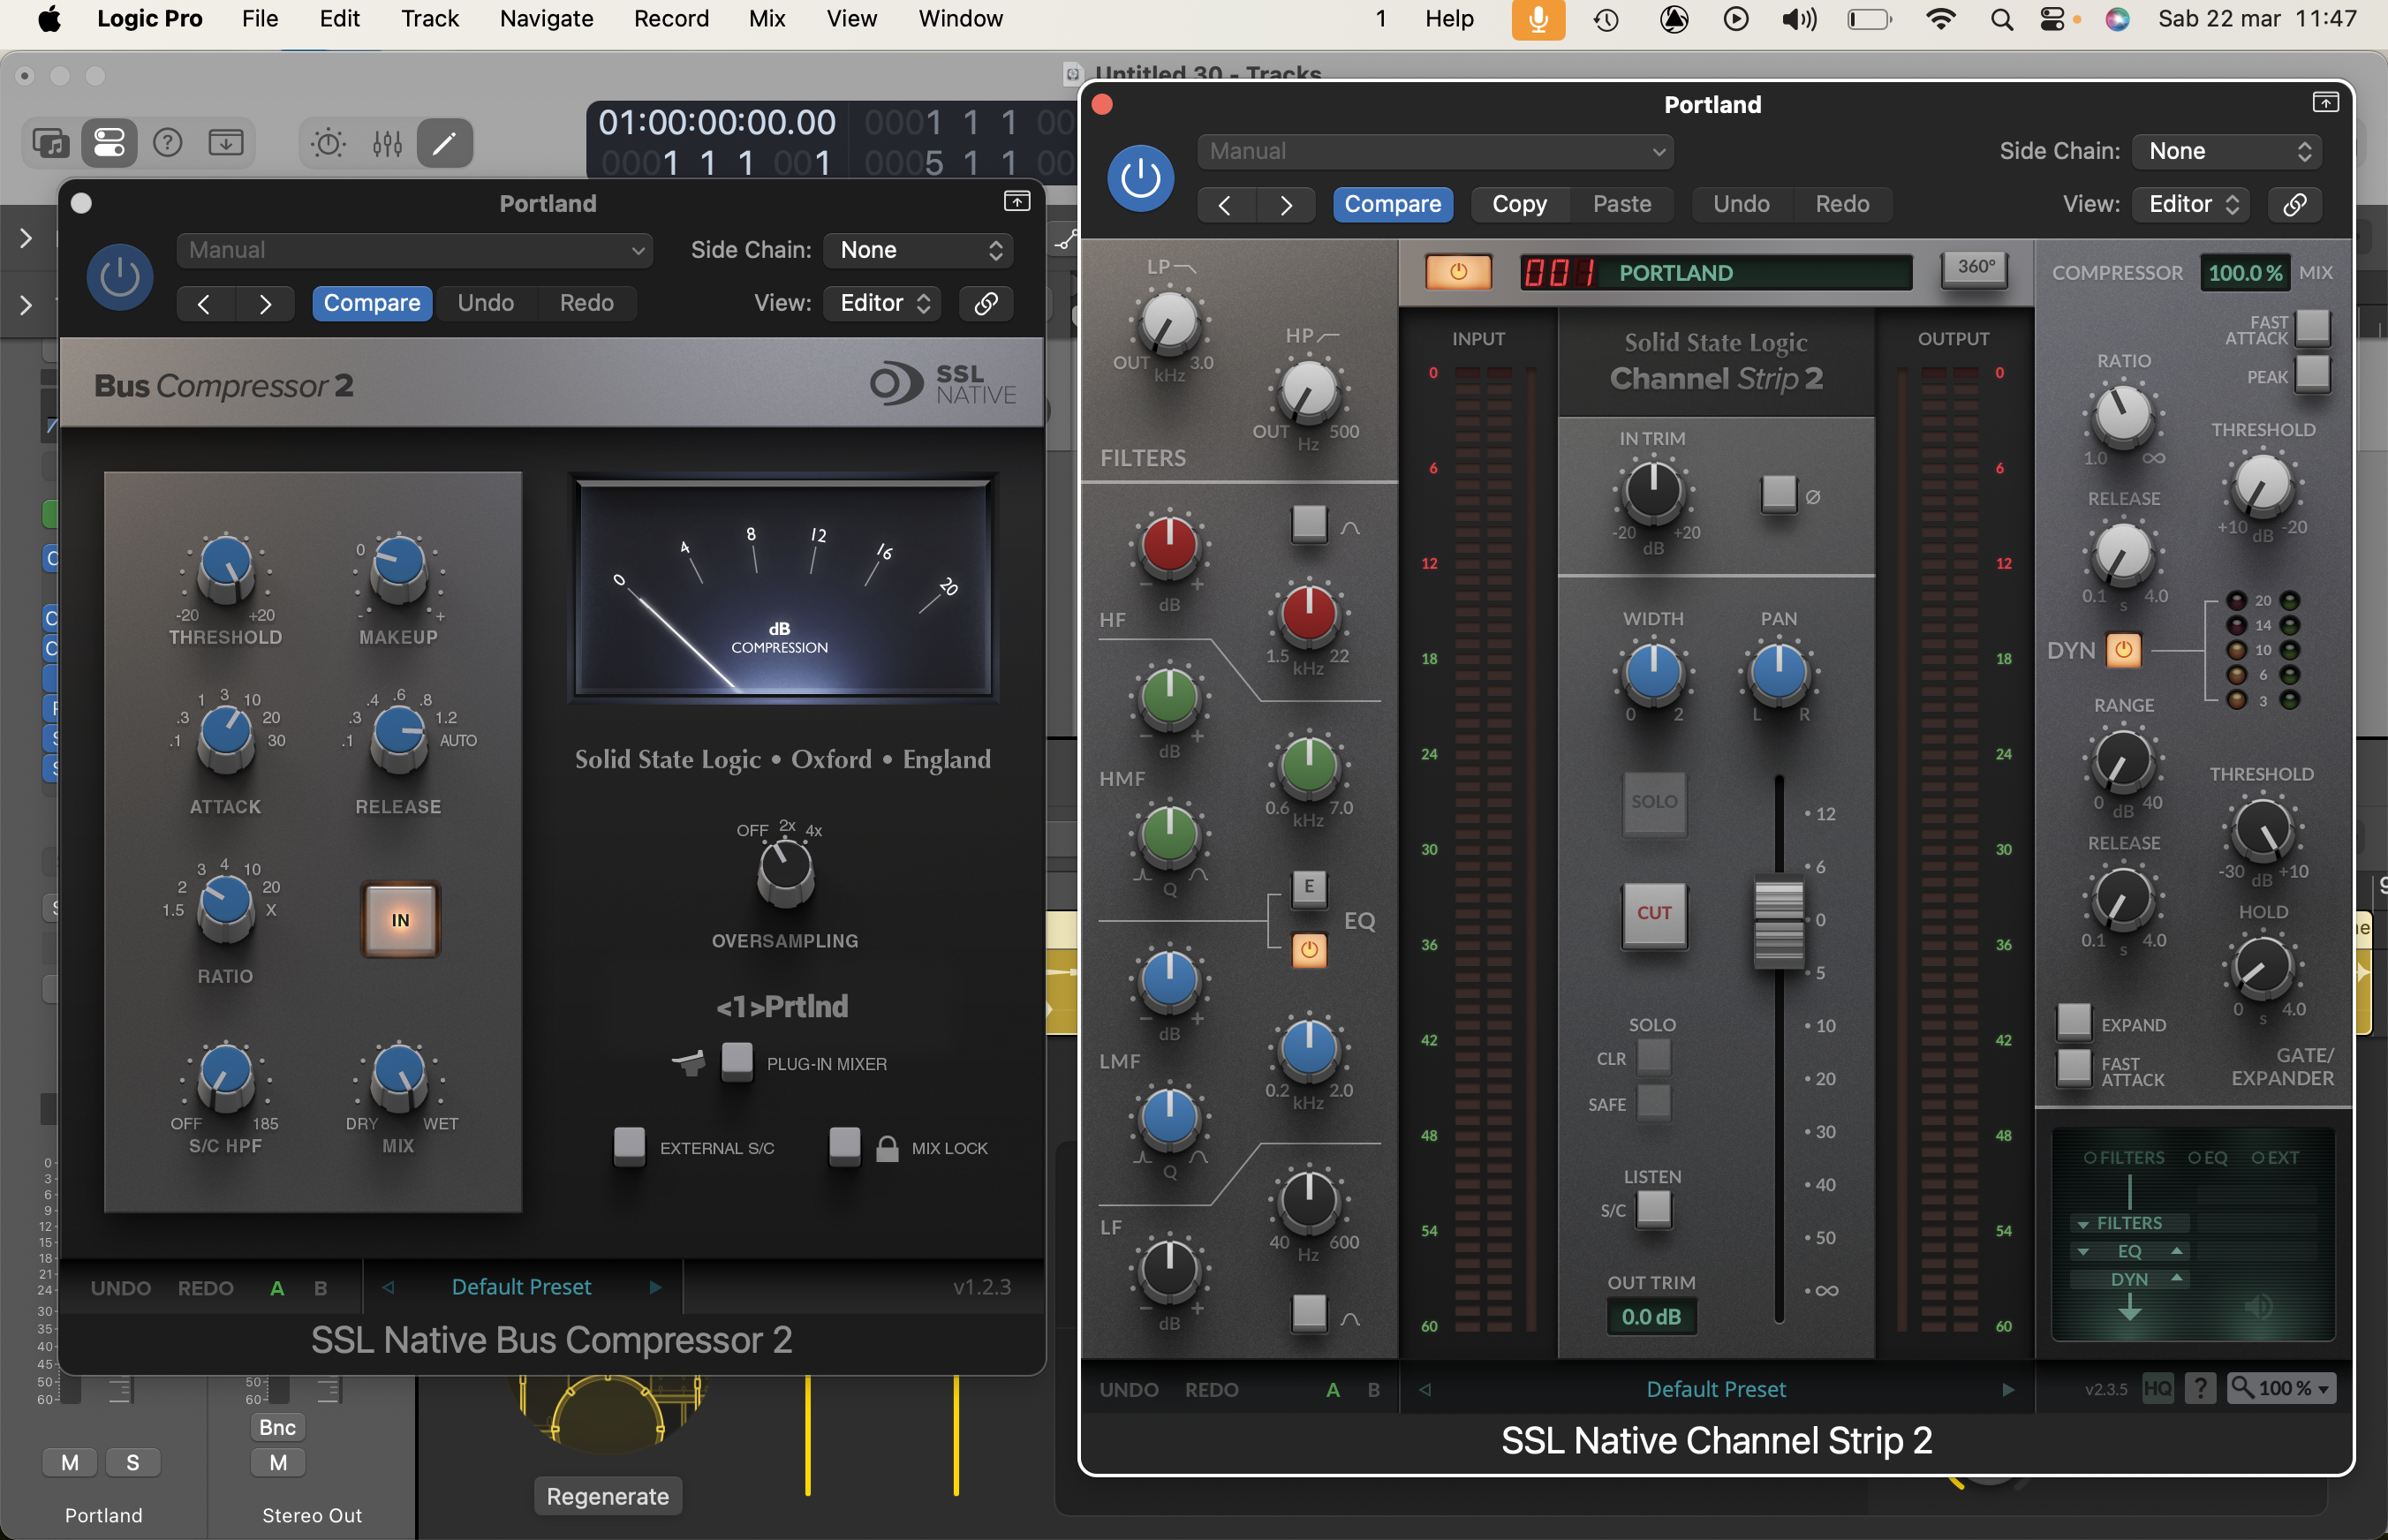Click Channel Strip PAN knob

[x=1778, y=672]
